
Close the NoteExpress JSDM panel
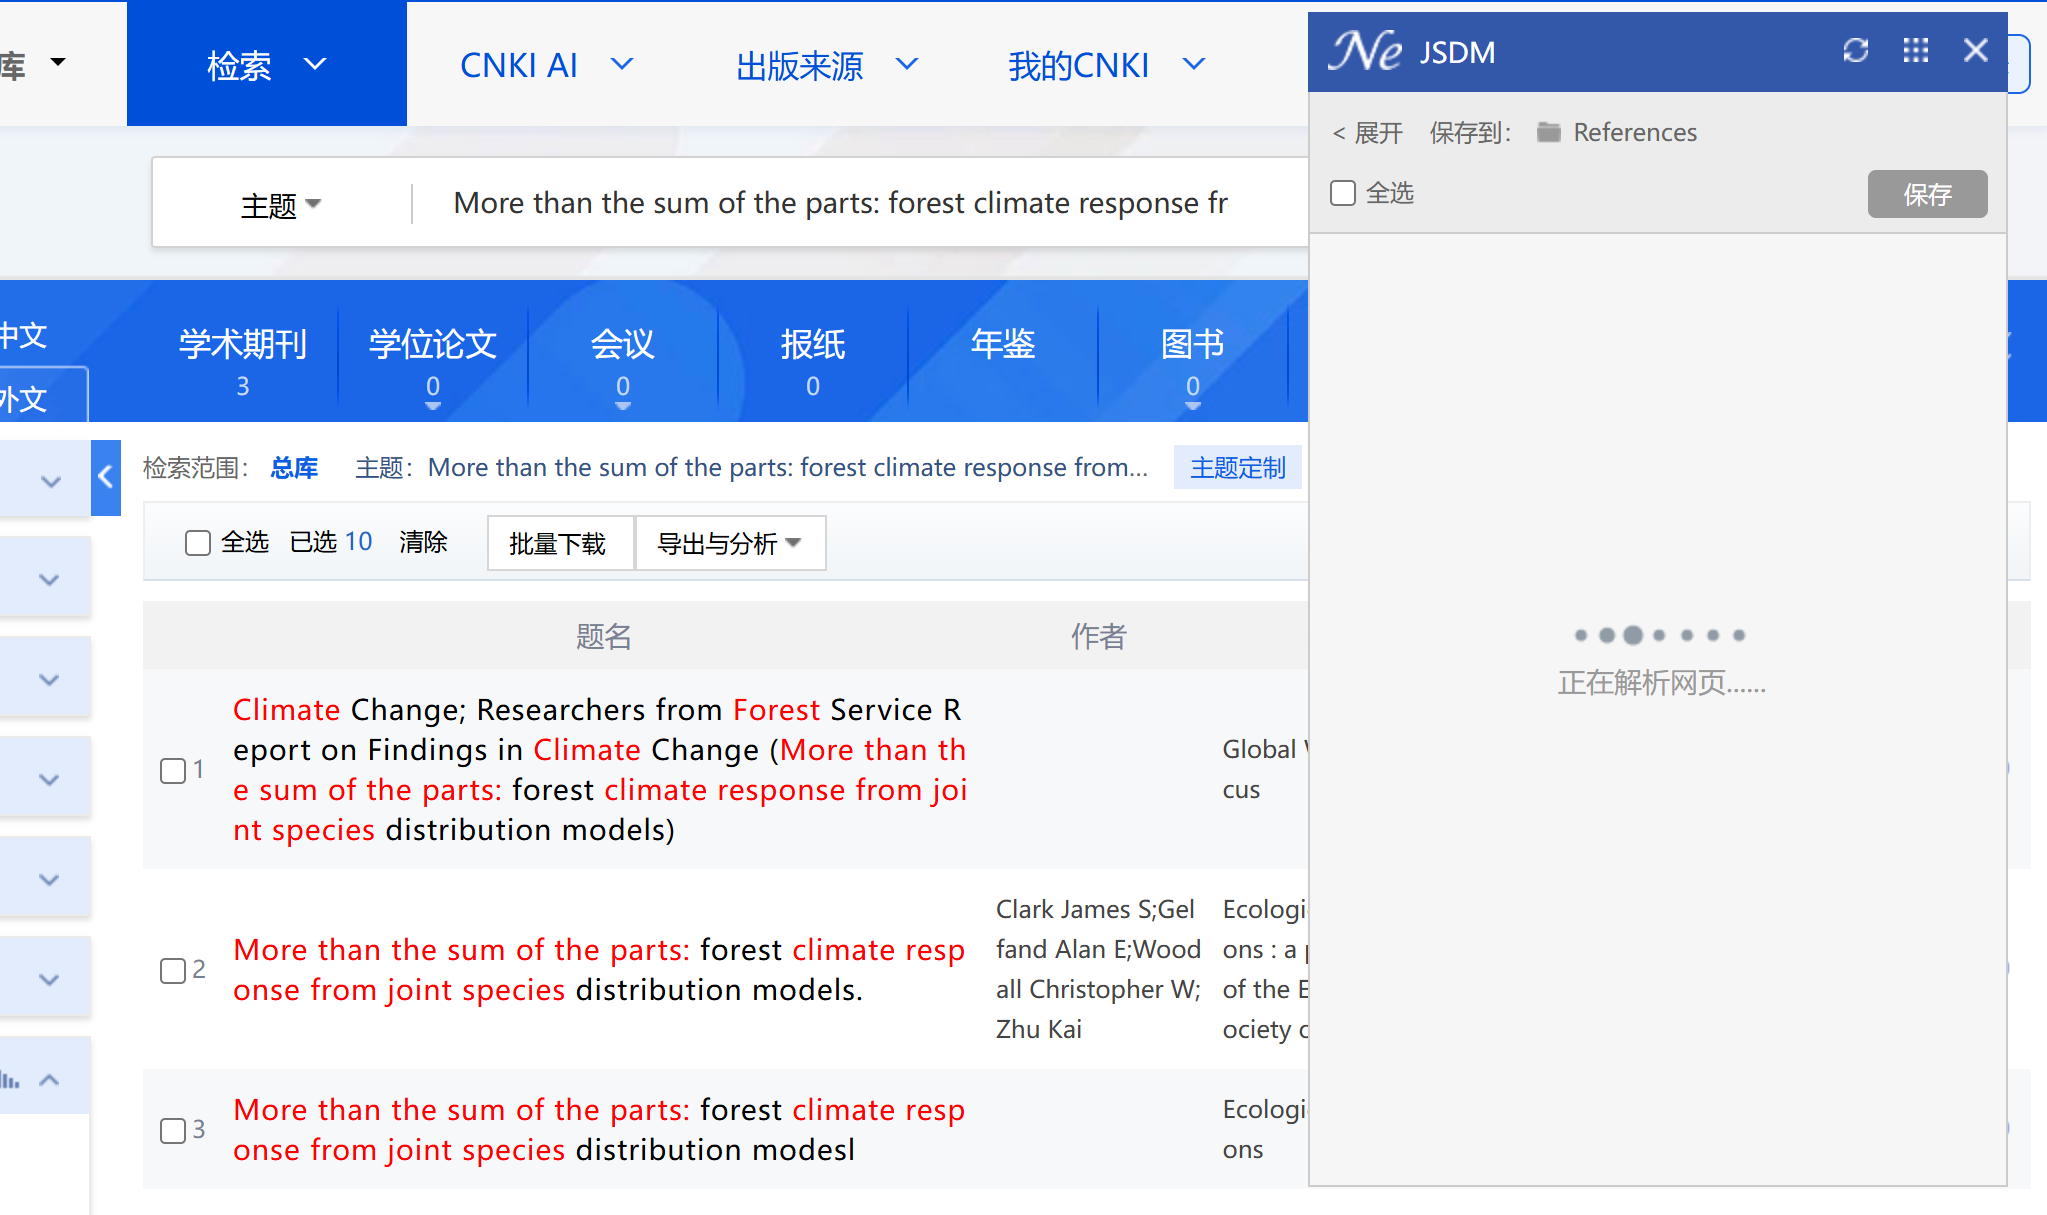pyautogui.click(x=1975, y=51)
